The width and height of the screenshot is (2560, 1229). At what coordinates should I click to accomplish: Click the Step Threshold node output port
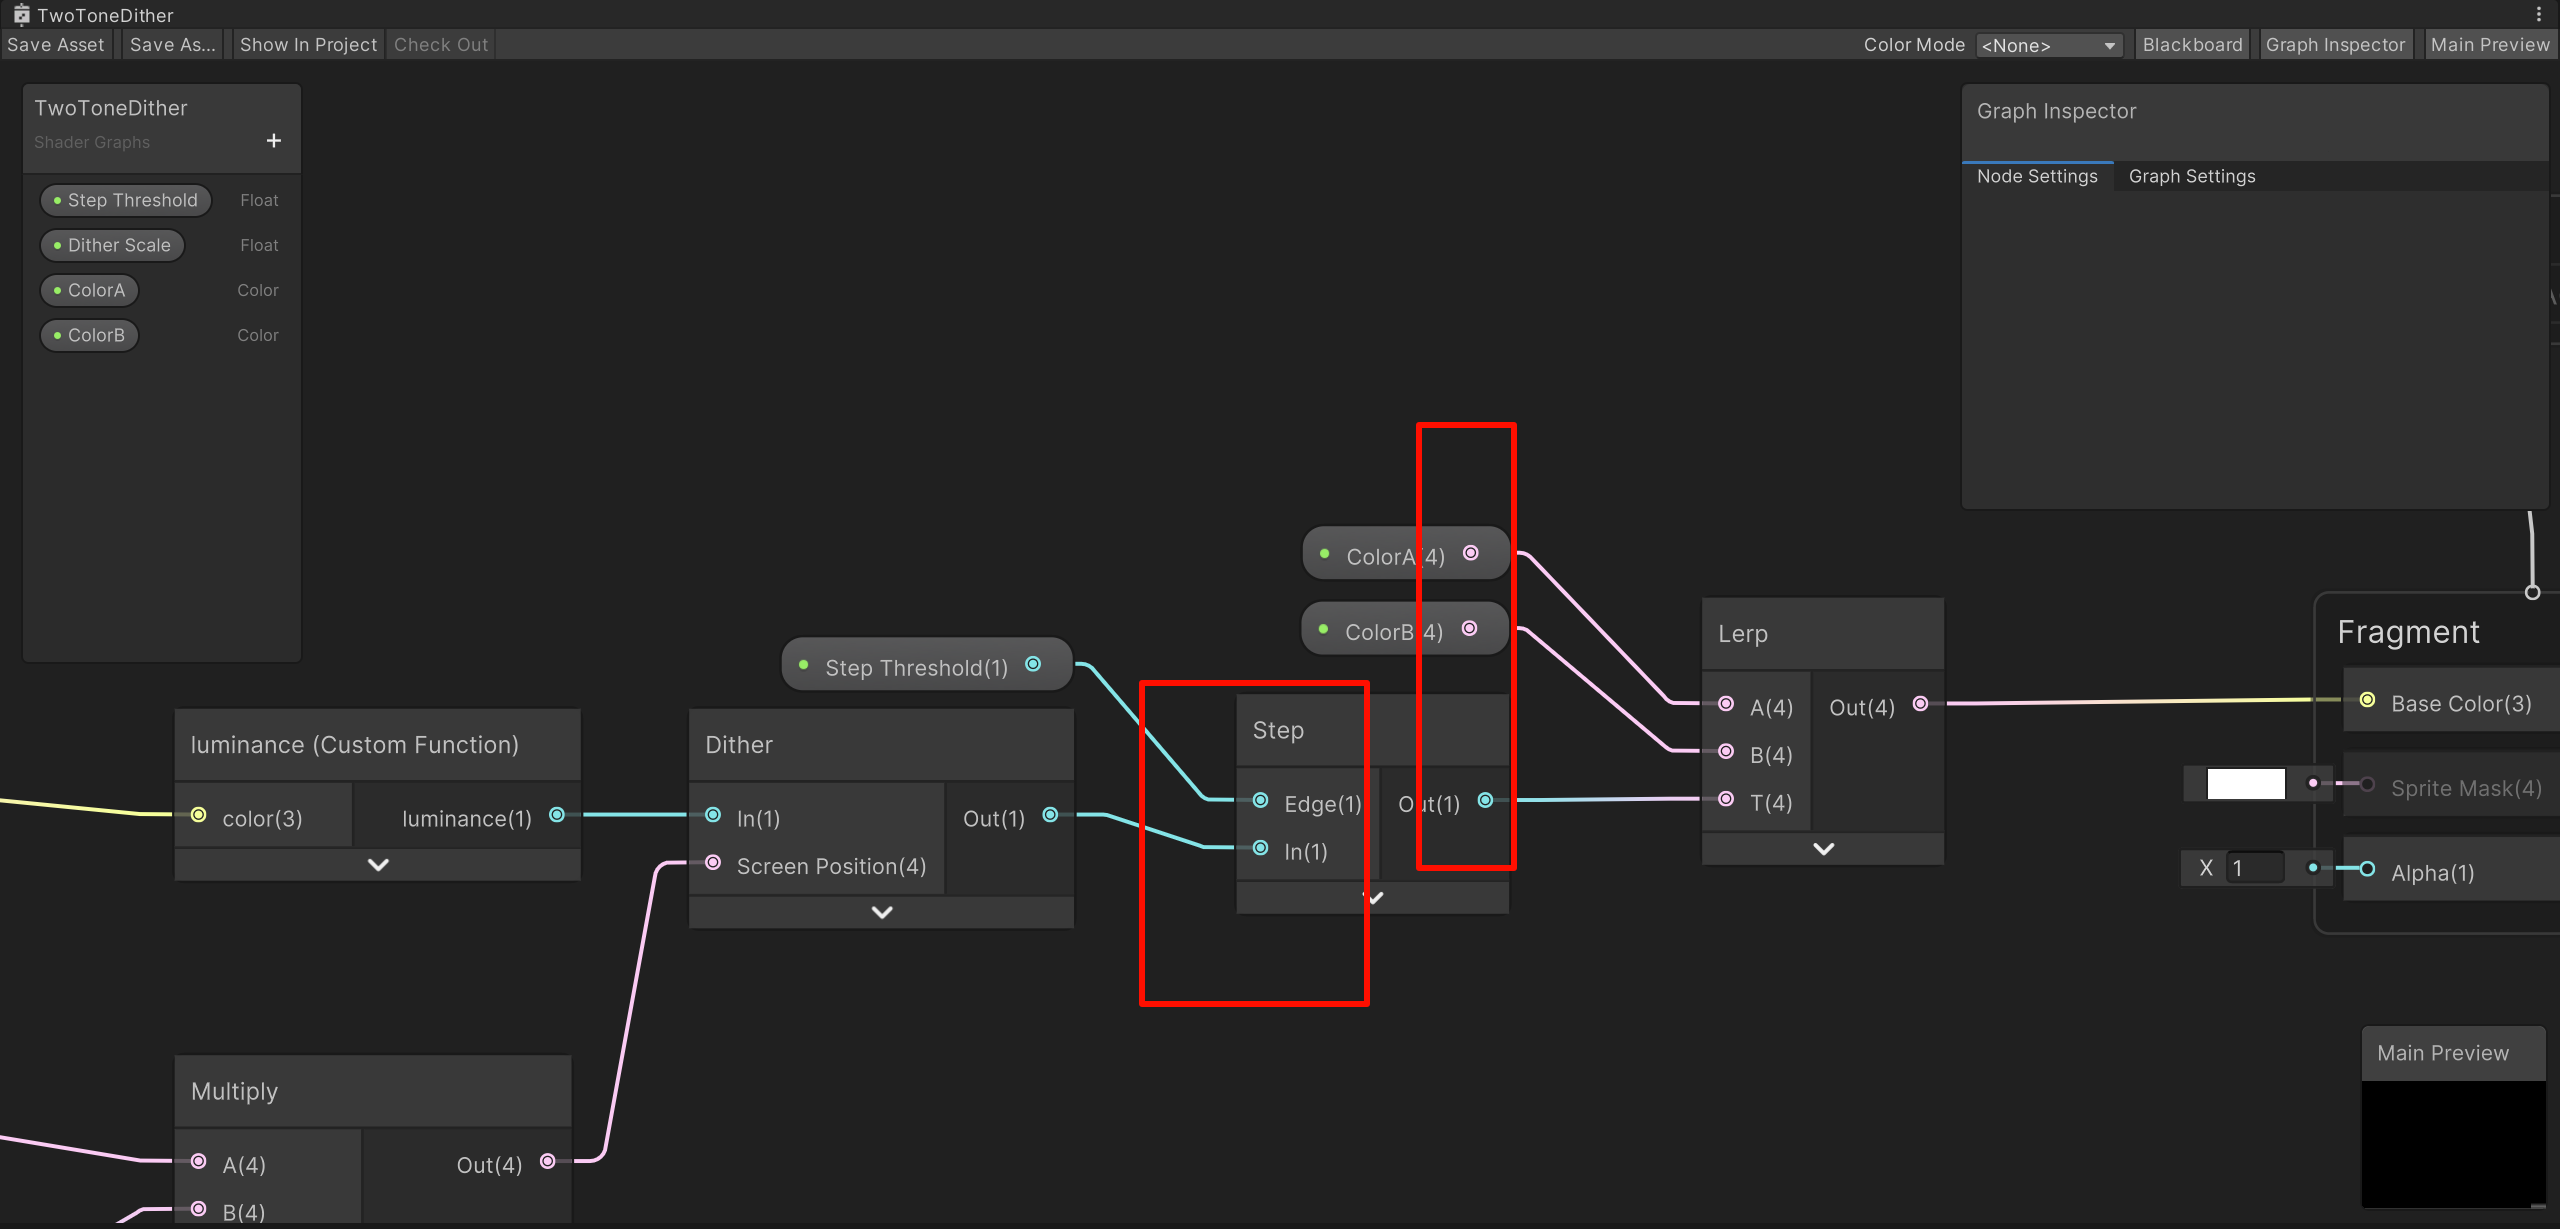coord(1033,664)
